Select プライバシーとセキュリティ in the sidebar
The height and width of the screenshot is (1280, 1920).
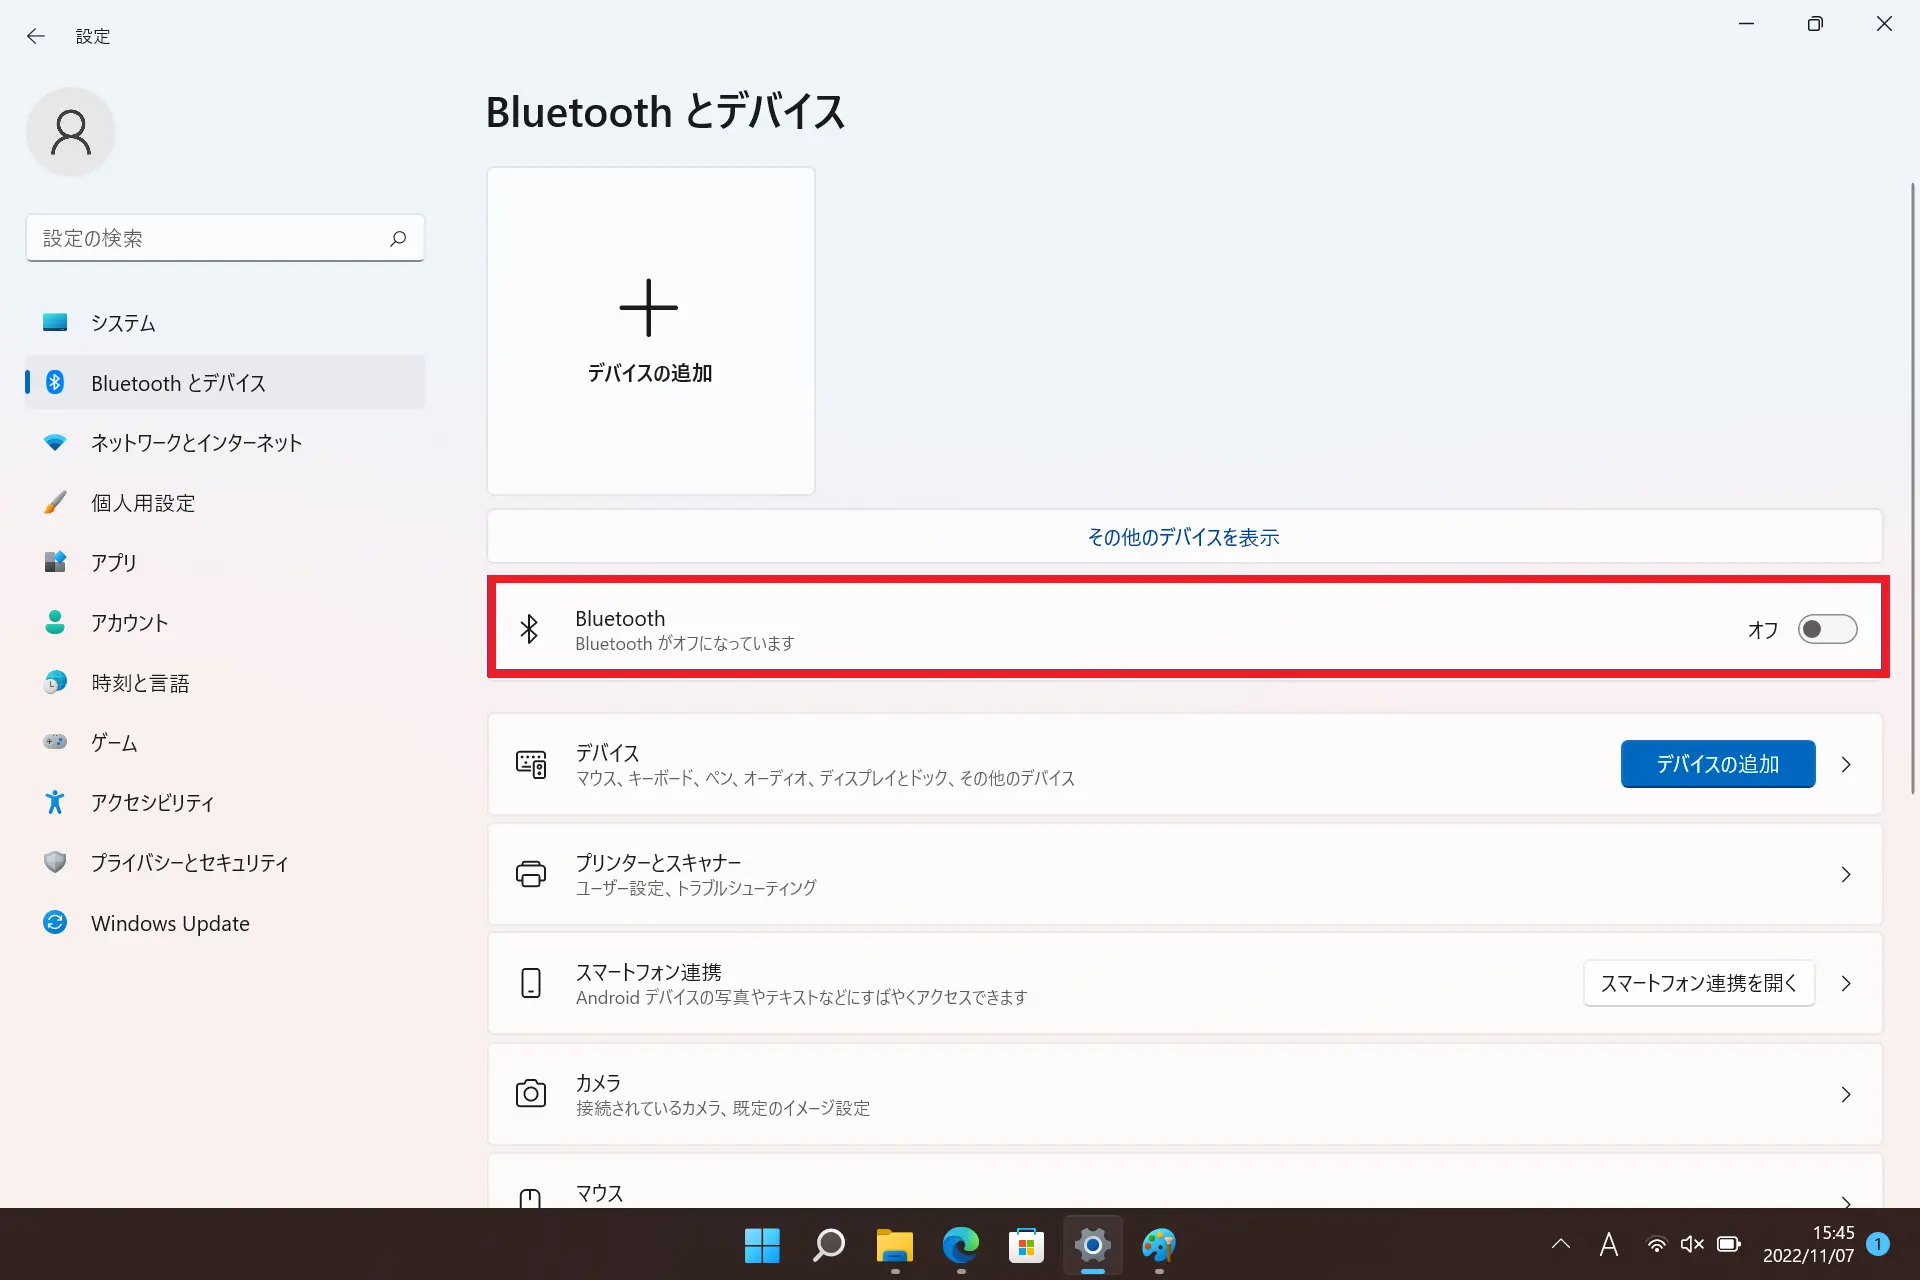[x=189, y=863]
